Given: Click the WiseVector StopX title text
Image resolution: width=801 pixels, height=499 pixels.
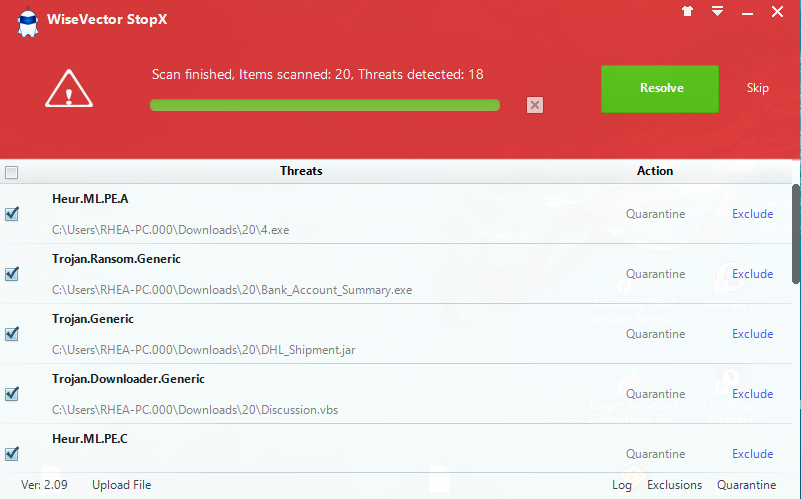Looking at the screenshot, I should [107, 19].
